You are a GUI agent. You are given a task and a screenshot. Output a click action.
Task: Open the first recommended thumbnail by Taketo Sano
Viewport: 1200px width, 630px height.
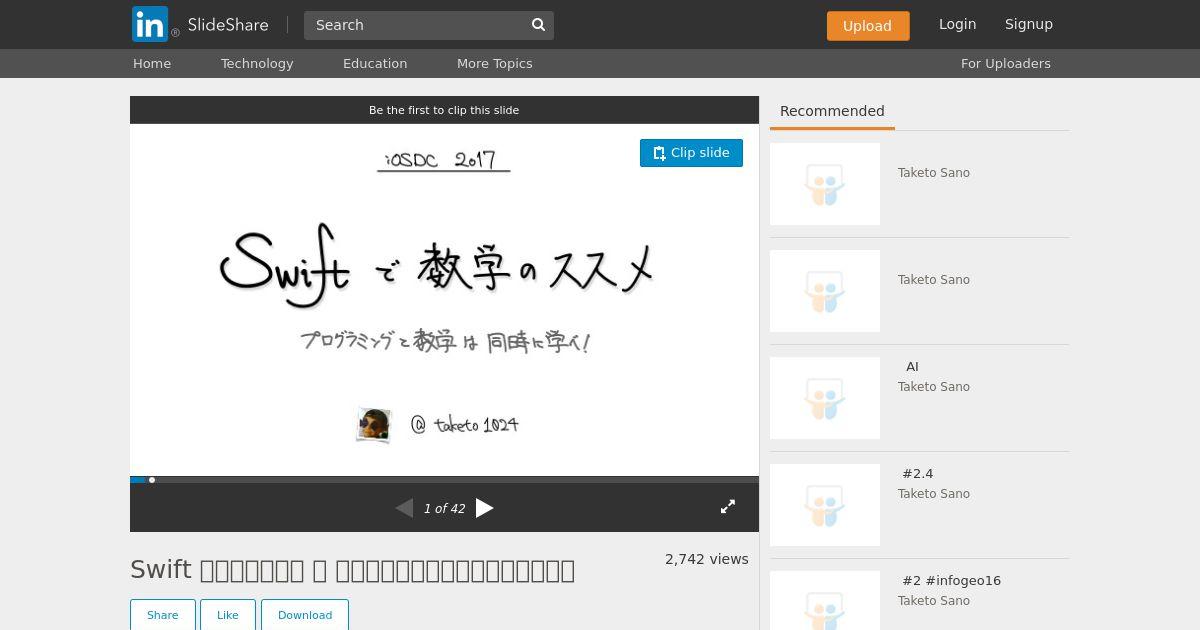825,184
